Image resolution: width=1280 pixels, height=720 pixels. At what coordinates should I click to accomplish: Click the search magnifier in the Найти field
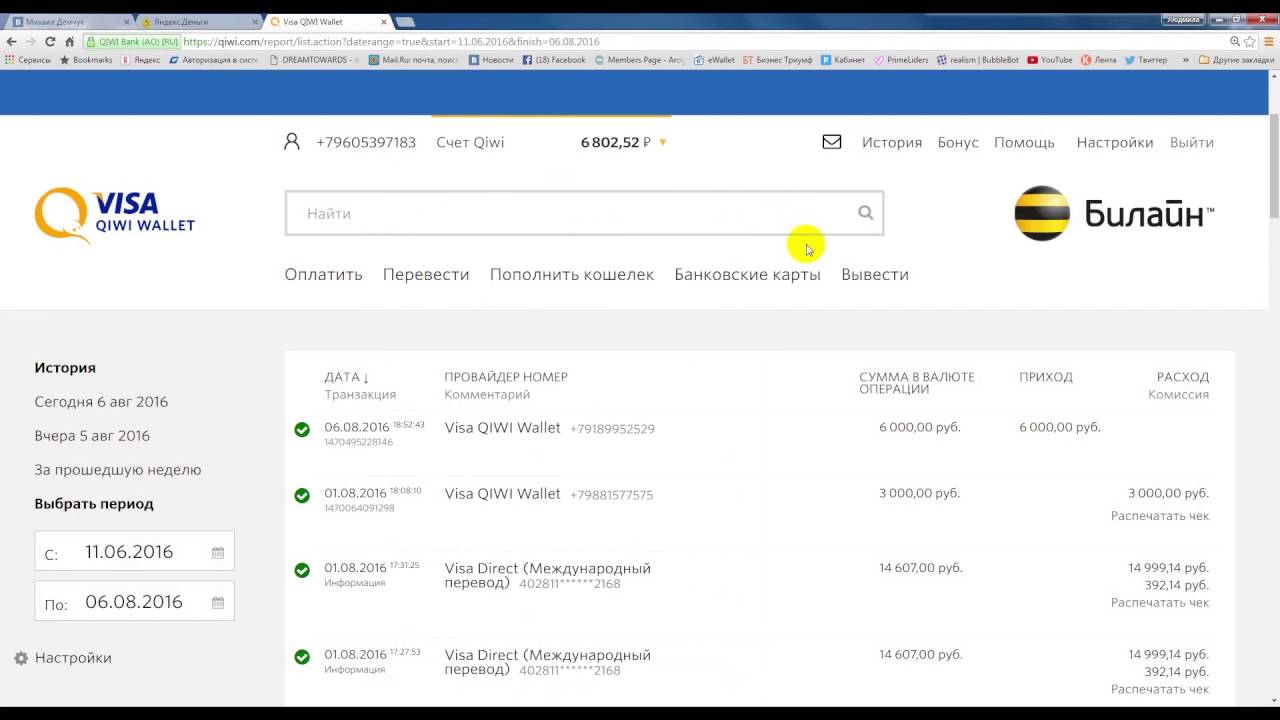(865, 213)
